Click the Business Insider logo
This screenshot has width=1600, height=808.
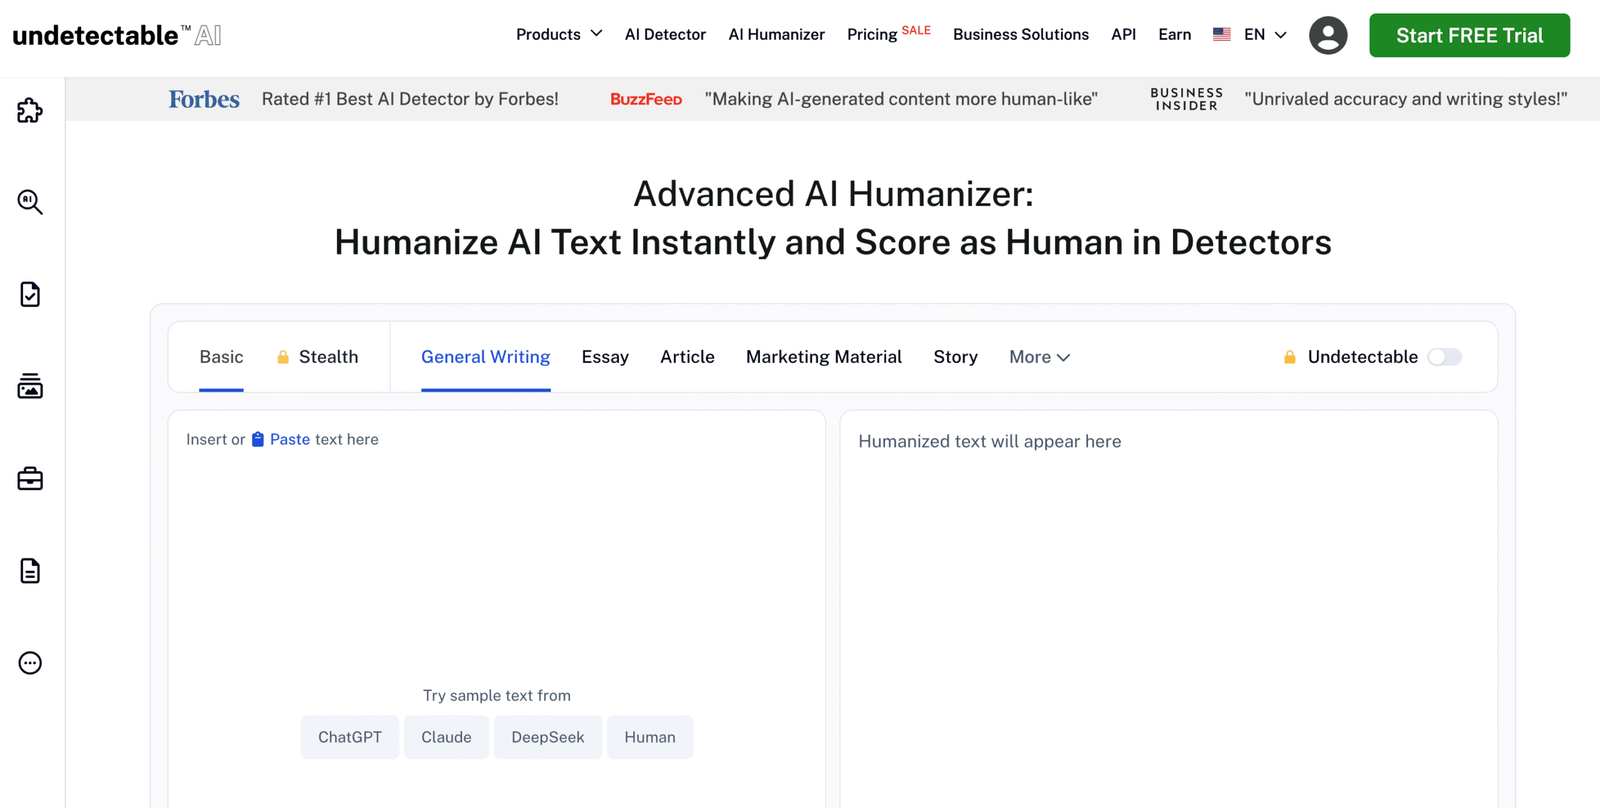pos(1187,99)
